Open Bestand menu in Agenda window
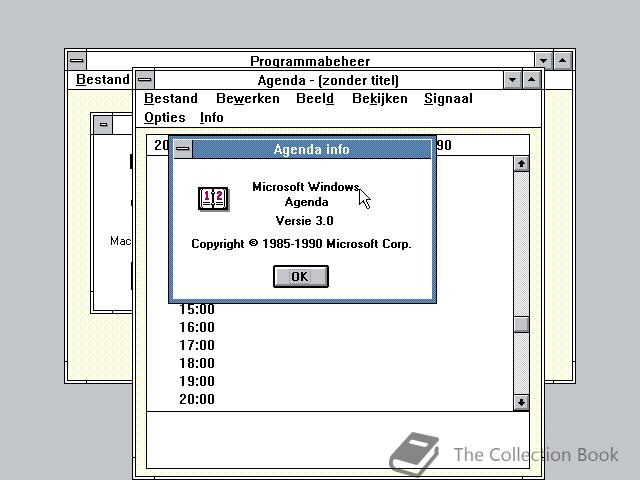This screenshot has height=480, width=640. tap(171, 99)
